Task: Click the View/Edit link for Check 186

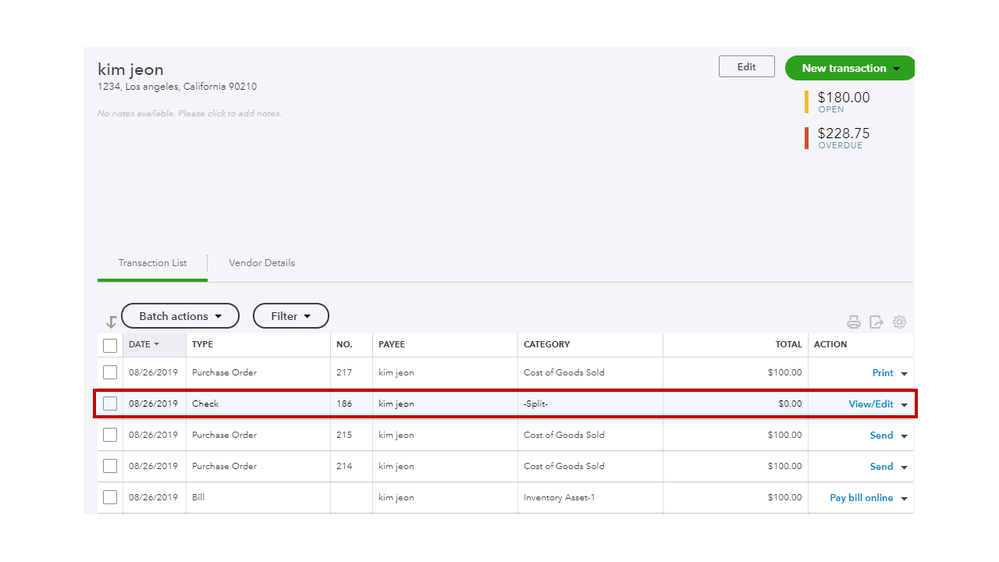Action: [x=870, y=404]
